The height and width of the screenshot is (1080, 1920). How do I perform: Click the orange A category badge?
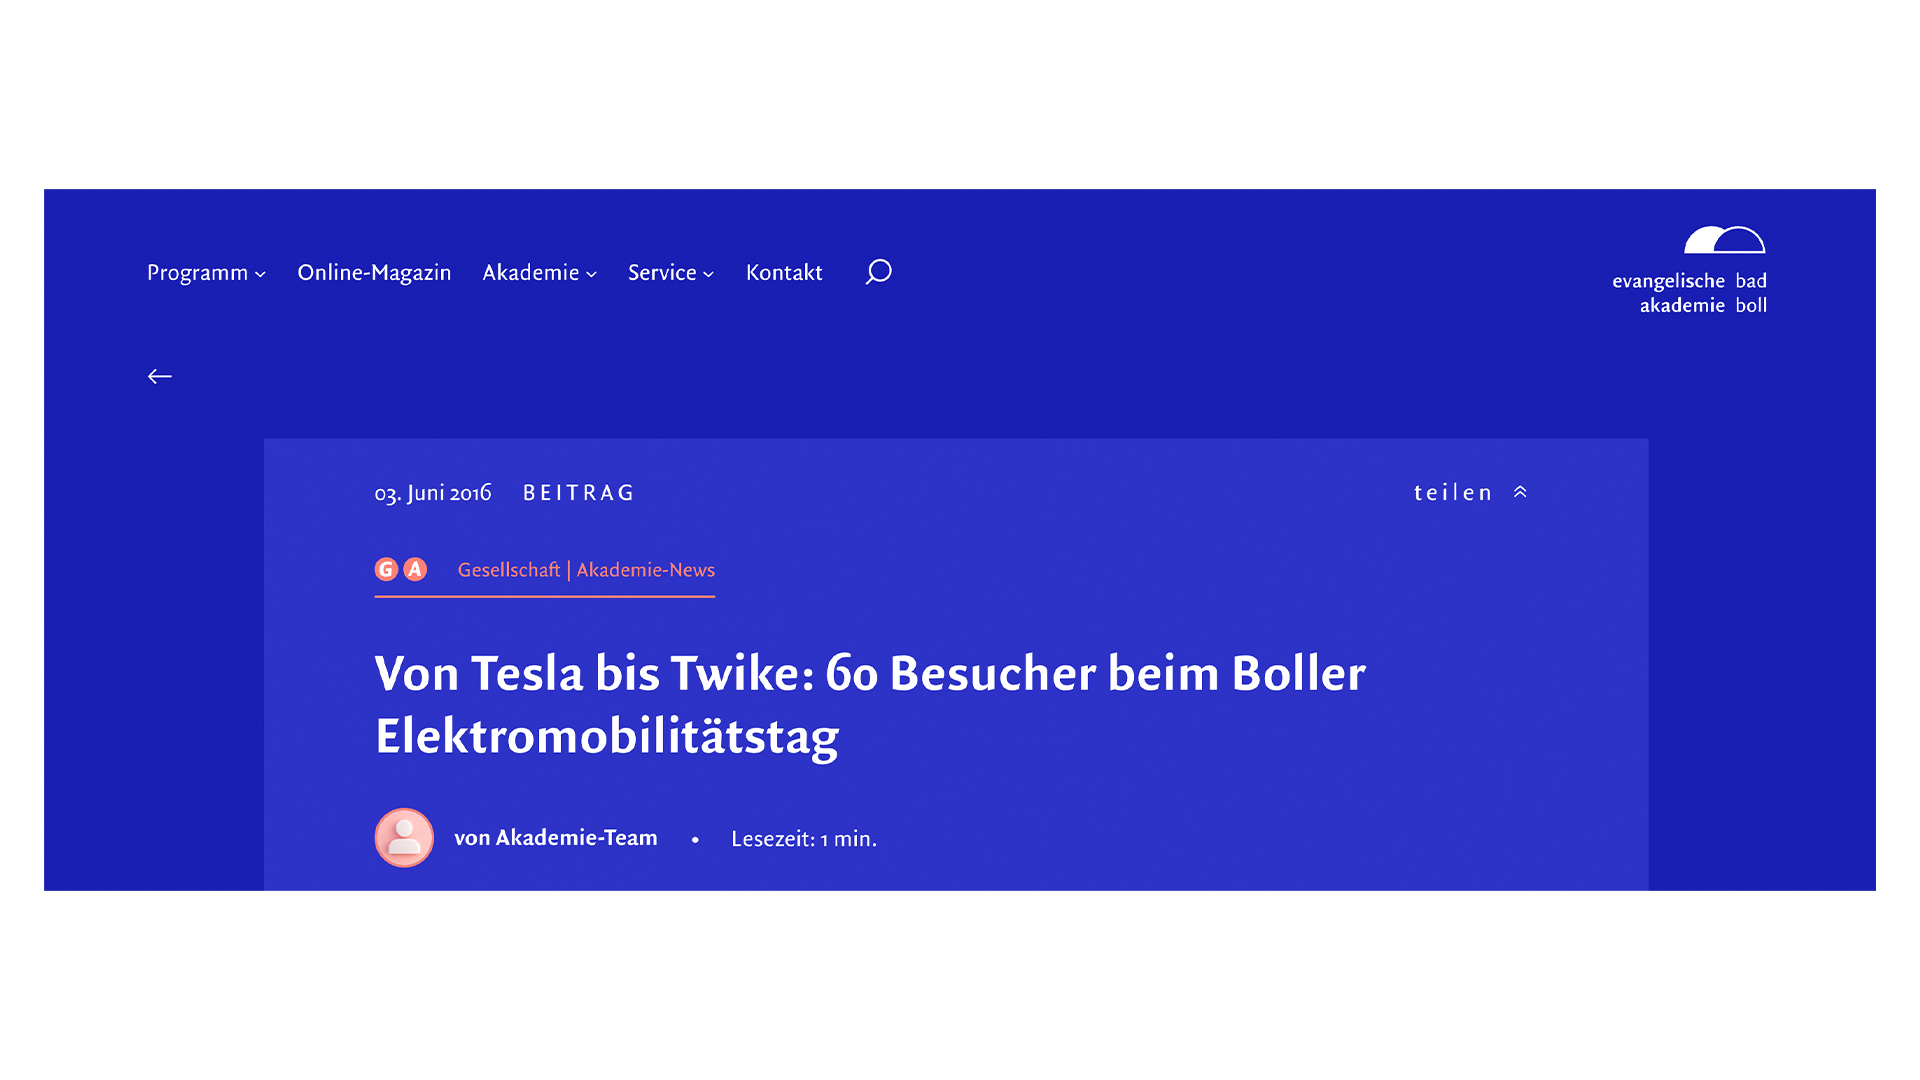415,569
